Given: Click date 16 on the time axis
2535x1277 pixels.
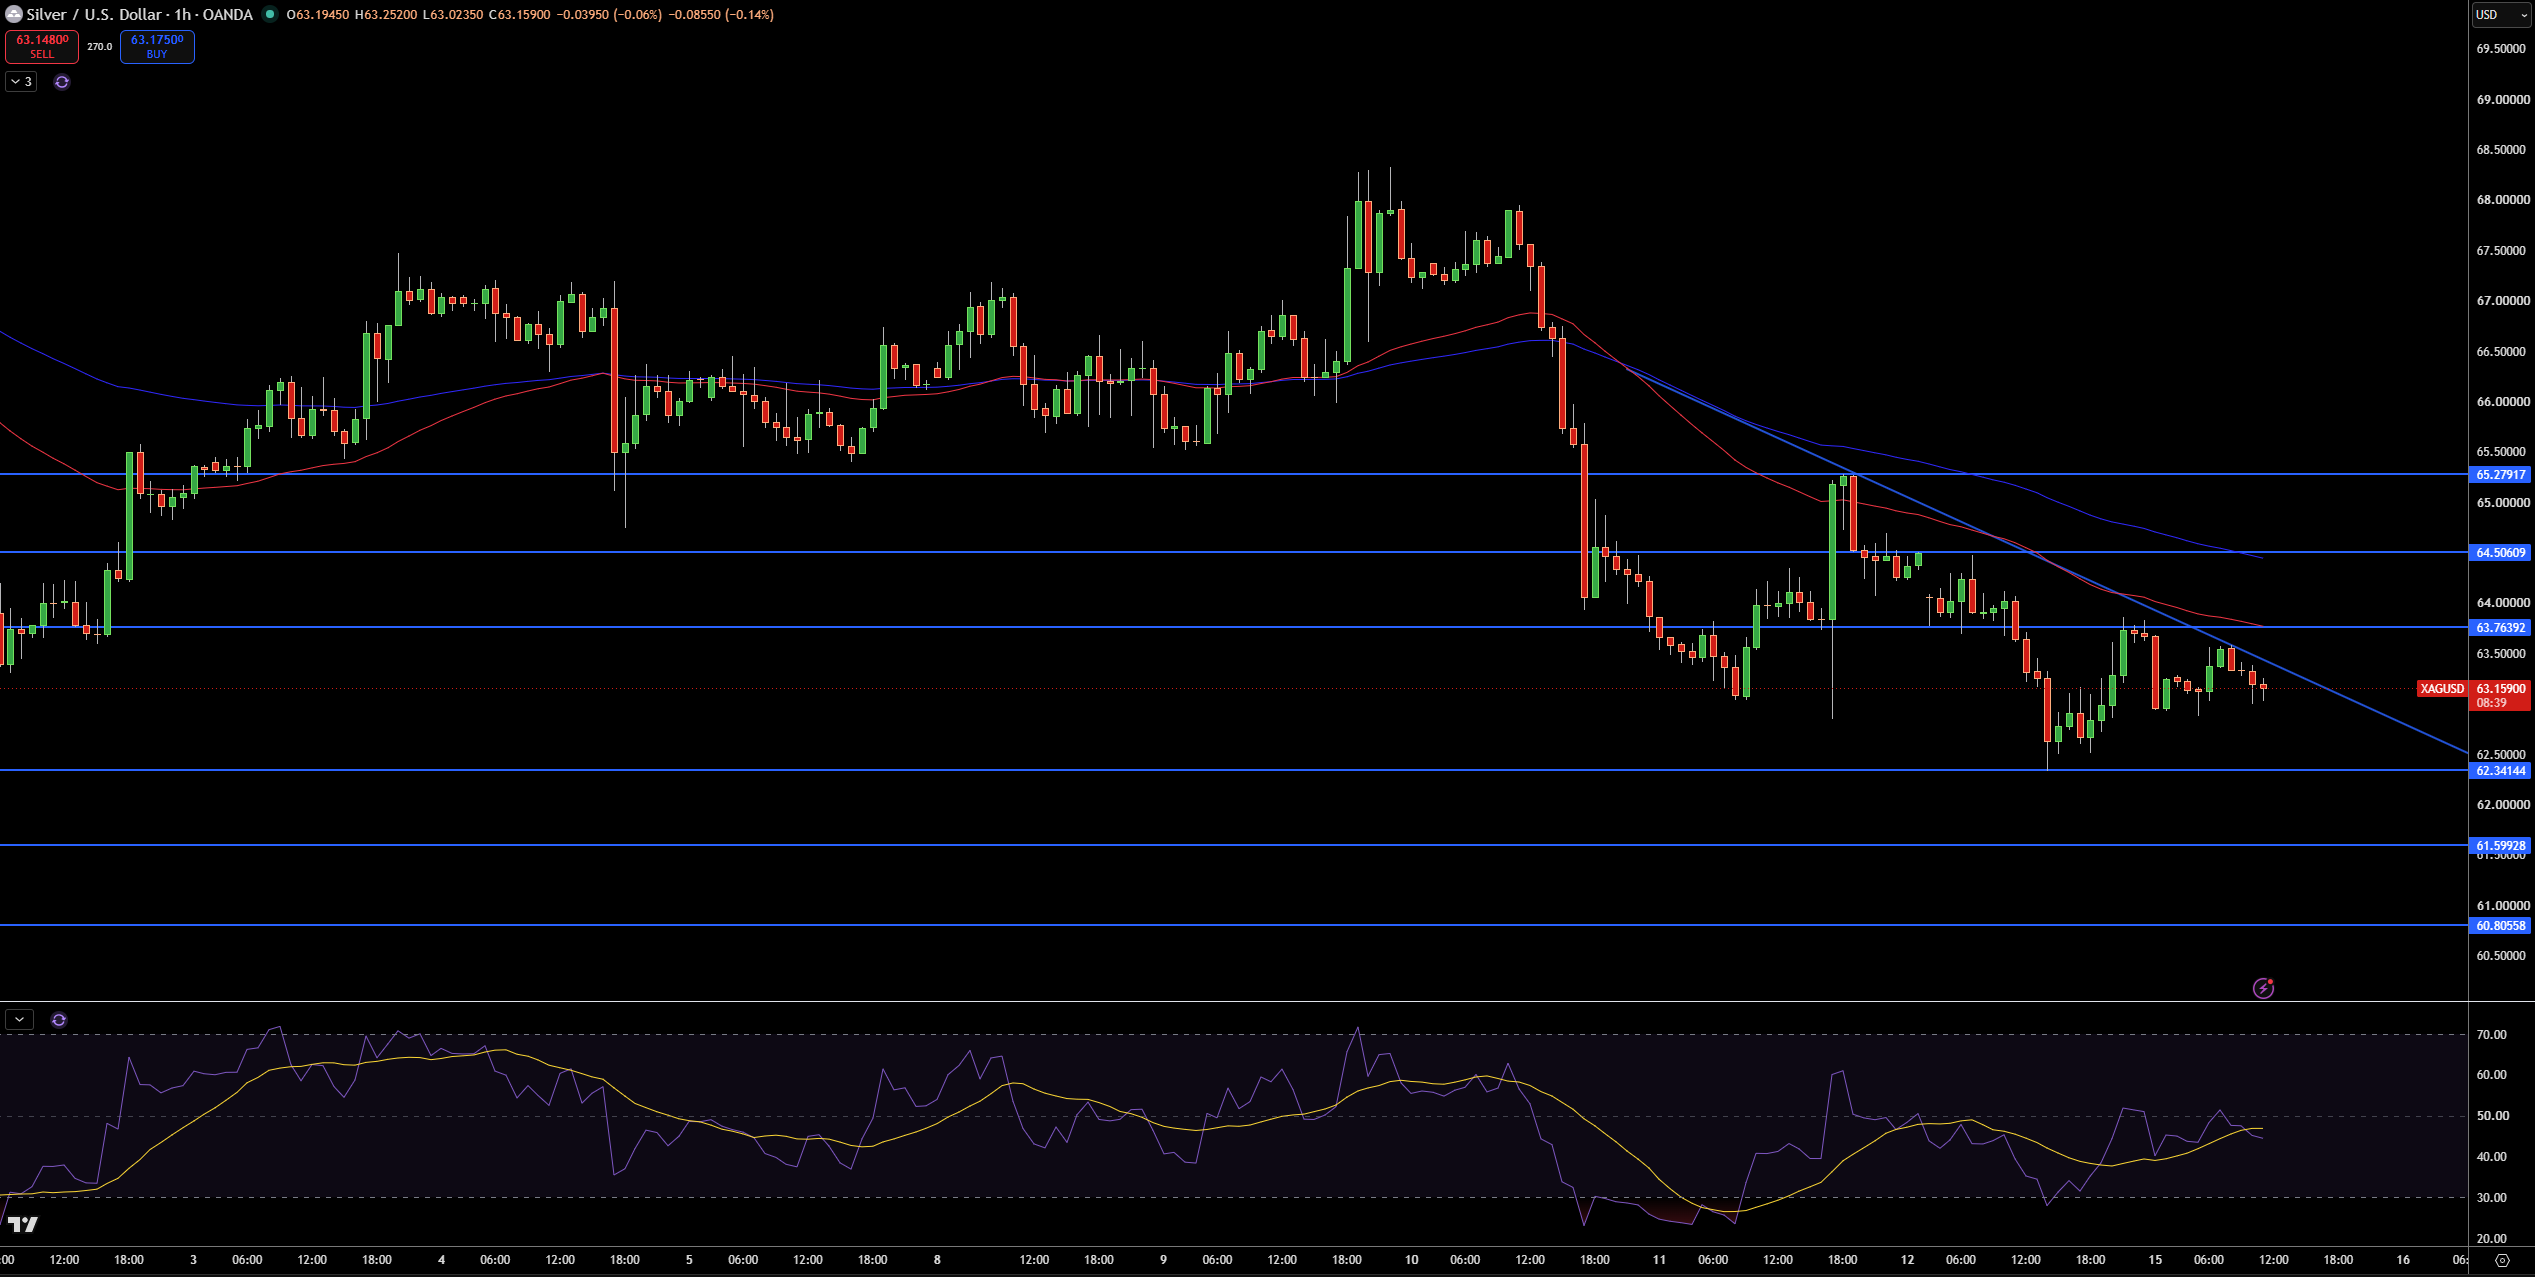Looking at the screenshot, I should click(x=2403, y=1260).
